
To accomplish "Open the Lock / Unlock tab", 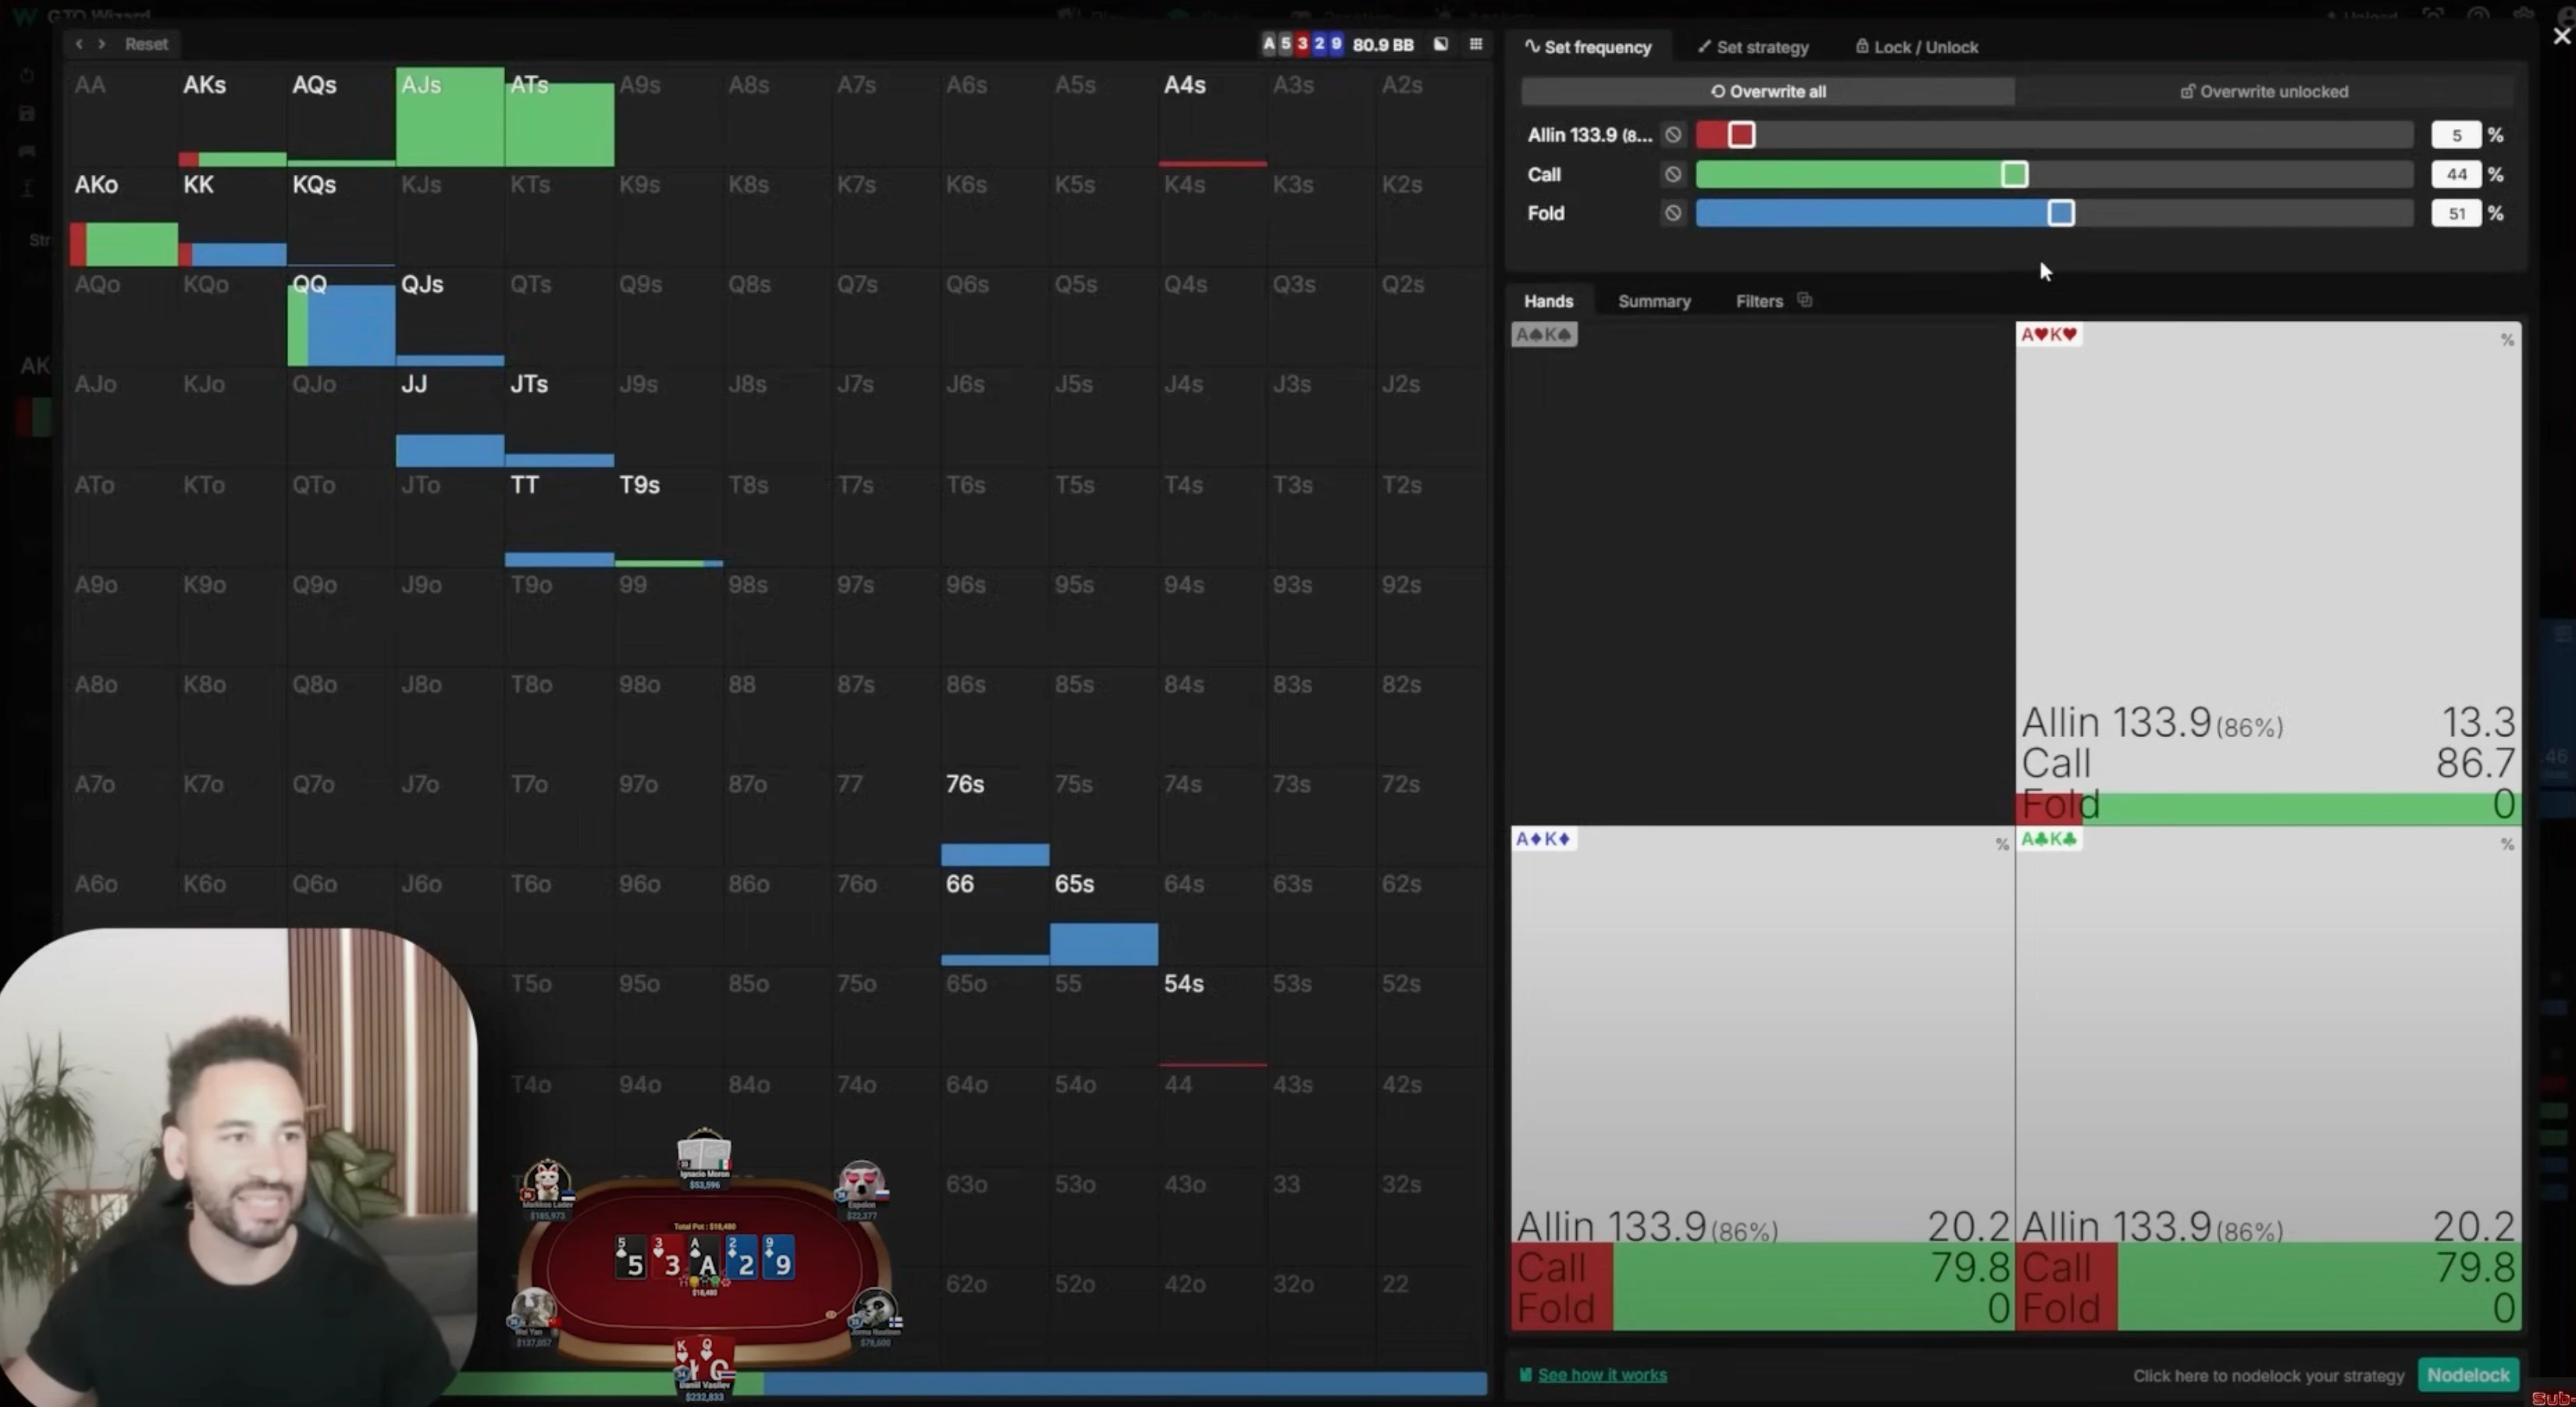I will [x=1916, y=47].
